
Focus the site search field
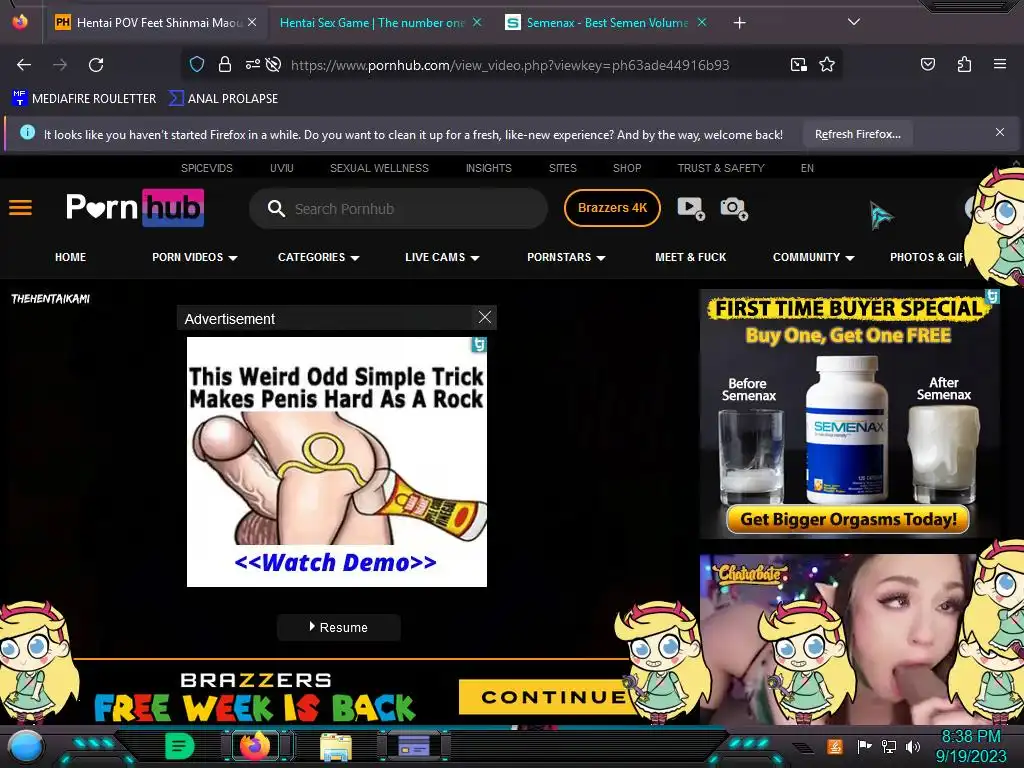pos(398,209)
